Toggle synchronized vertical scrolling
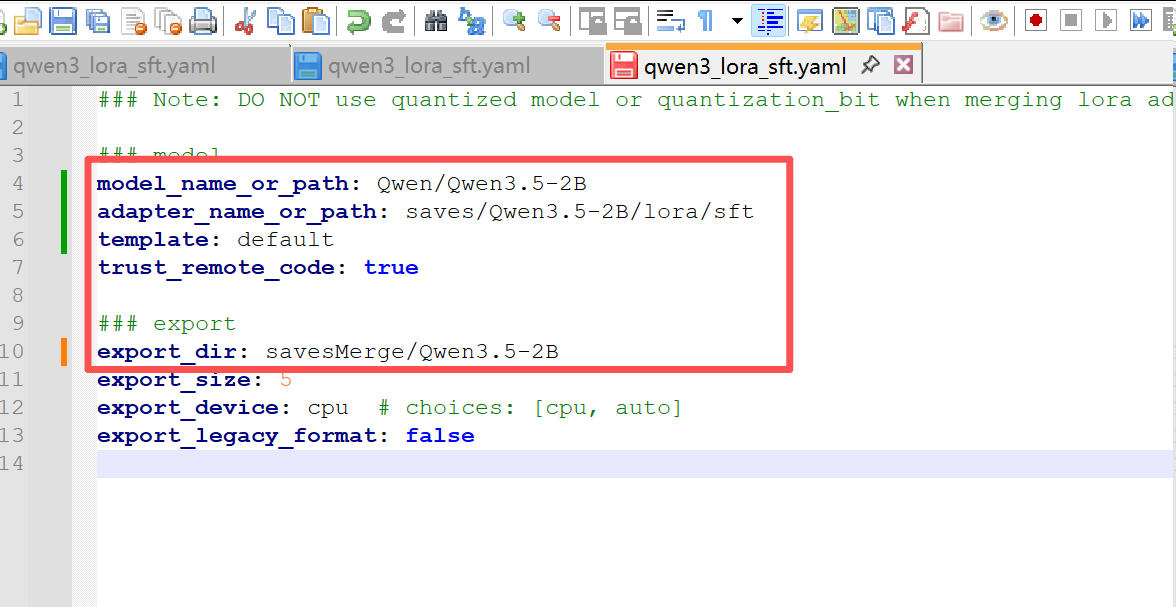The height and width of the screenshot is (607, 1176). click(592, 20)
